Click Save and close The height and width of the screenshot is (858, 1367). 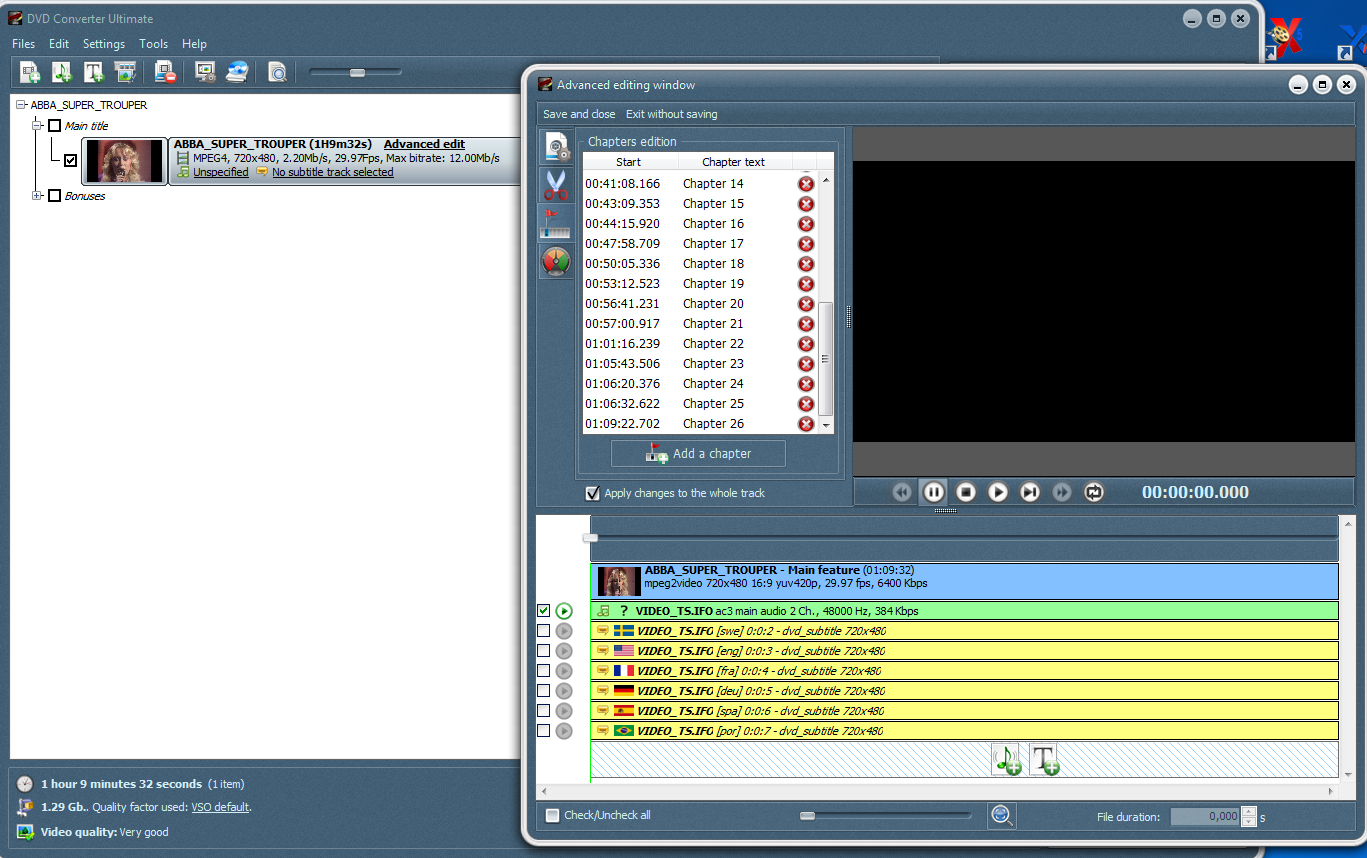tap(579, 114)
